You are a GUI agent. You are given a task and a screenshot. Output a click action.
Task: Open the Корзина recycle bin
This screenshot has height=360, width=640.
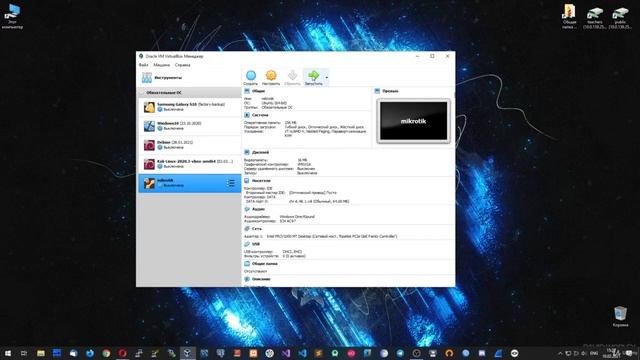(620, 316)
